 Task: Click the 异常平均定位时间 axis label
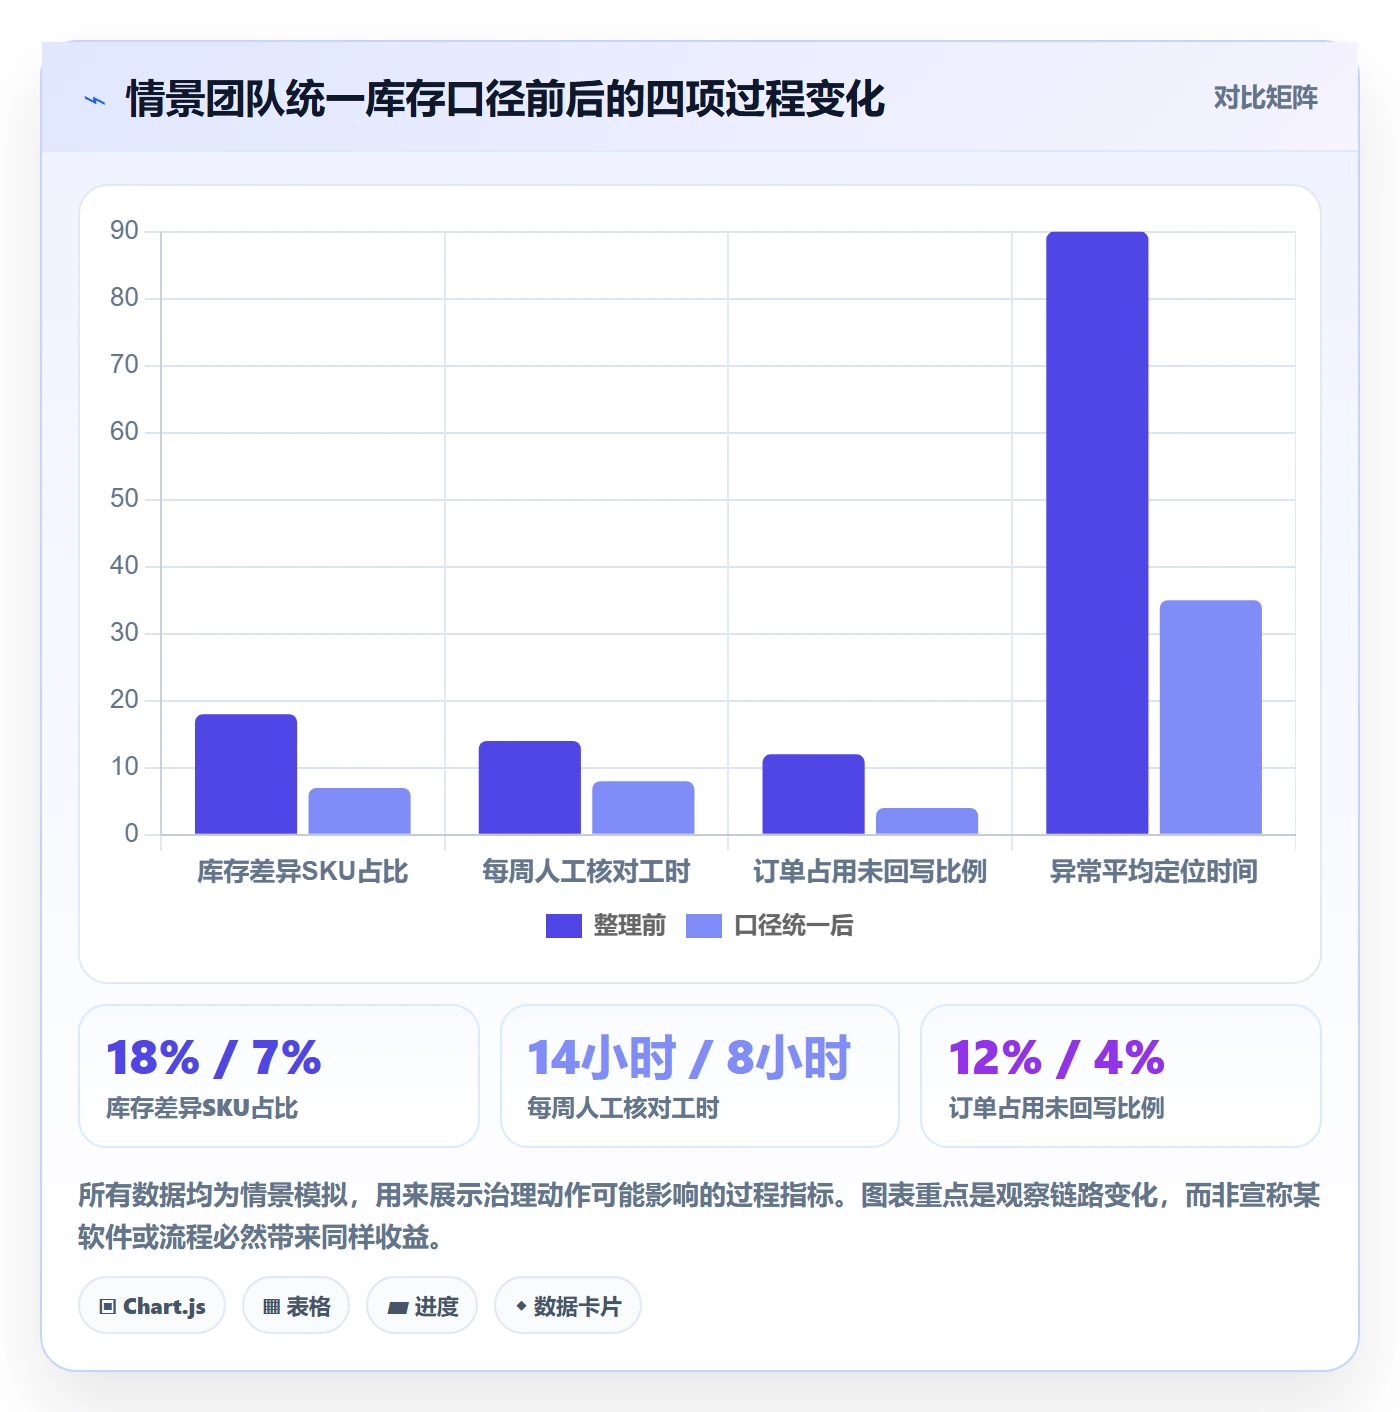tap(1153, 871)
